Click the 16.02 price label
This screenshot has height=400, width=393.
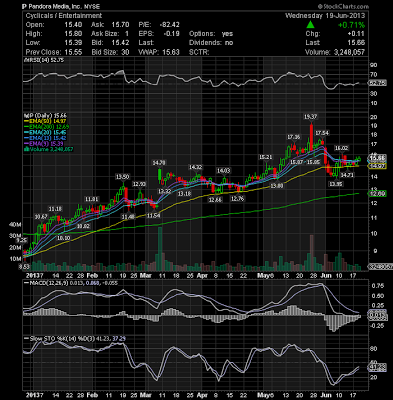[342, 148]
